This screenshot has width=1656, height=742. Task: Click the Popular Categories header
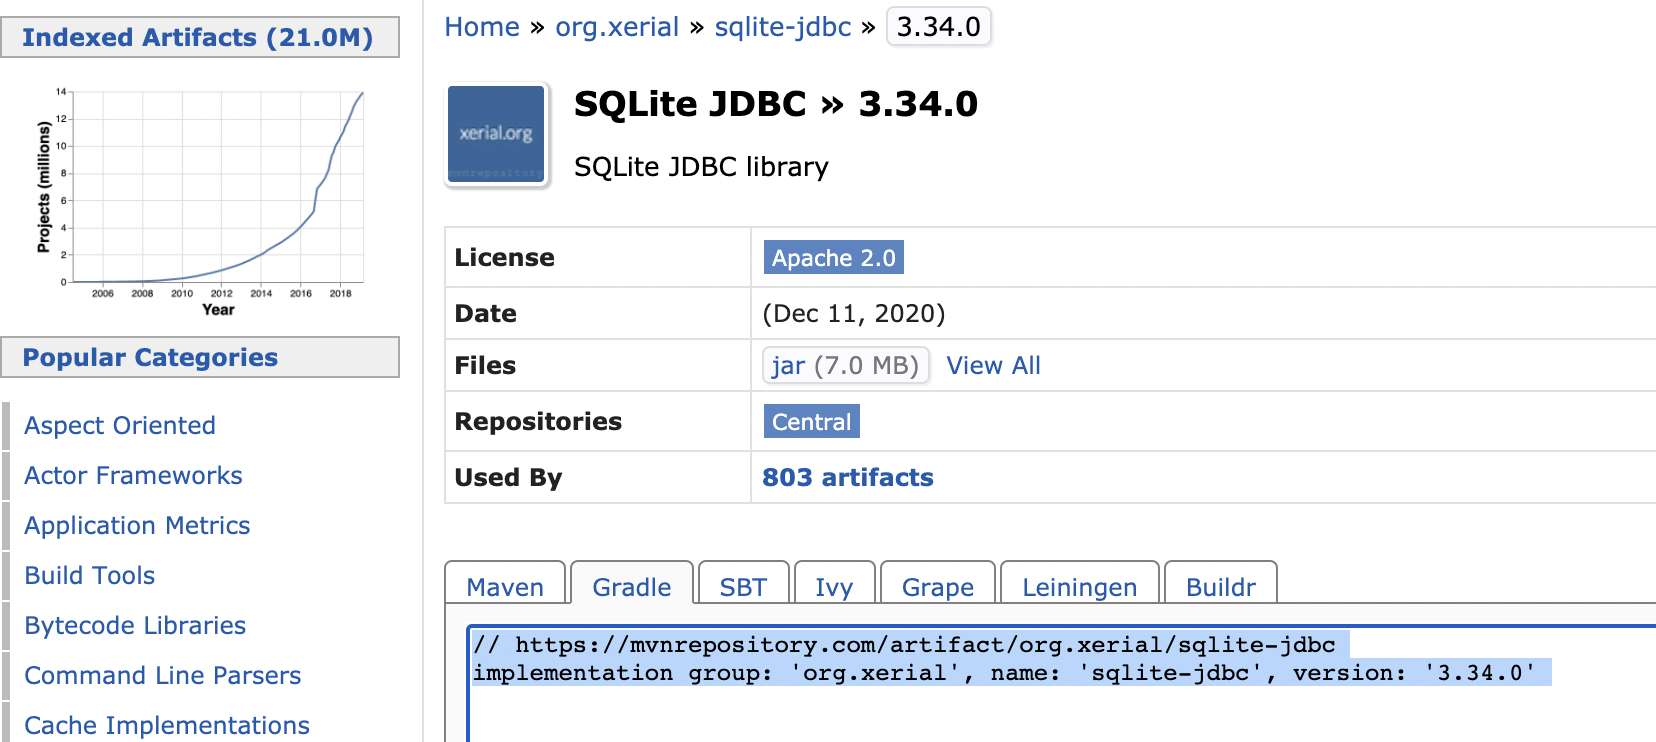pyautogui.click(x=200, y=357)
